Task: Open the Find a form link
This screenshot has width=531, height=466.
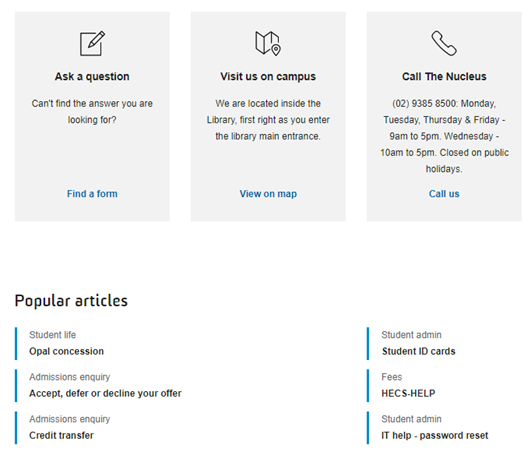Action: [x=92, y=194]
